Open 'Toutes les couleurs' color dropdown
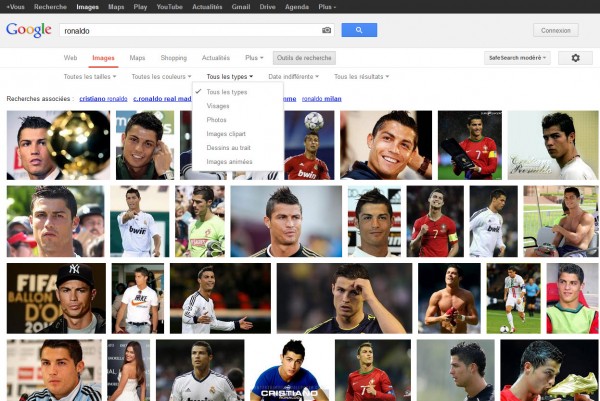This screenshot has height=401, width=600. 161,76
